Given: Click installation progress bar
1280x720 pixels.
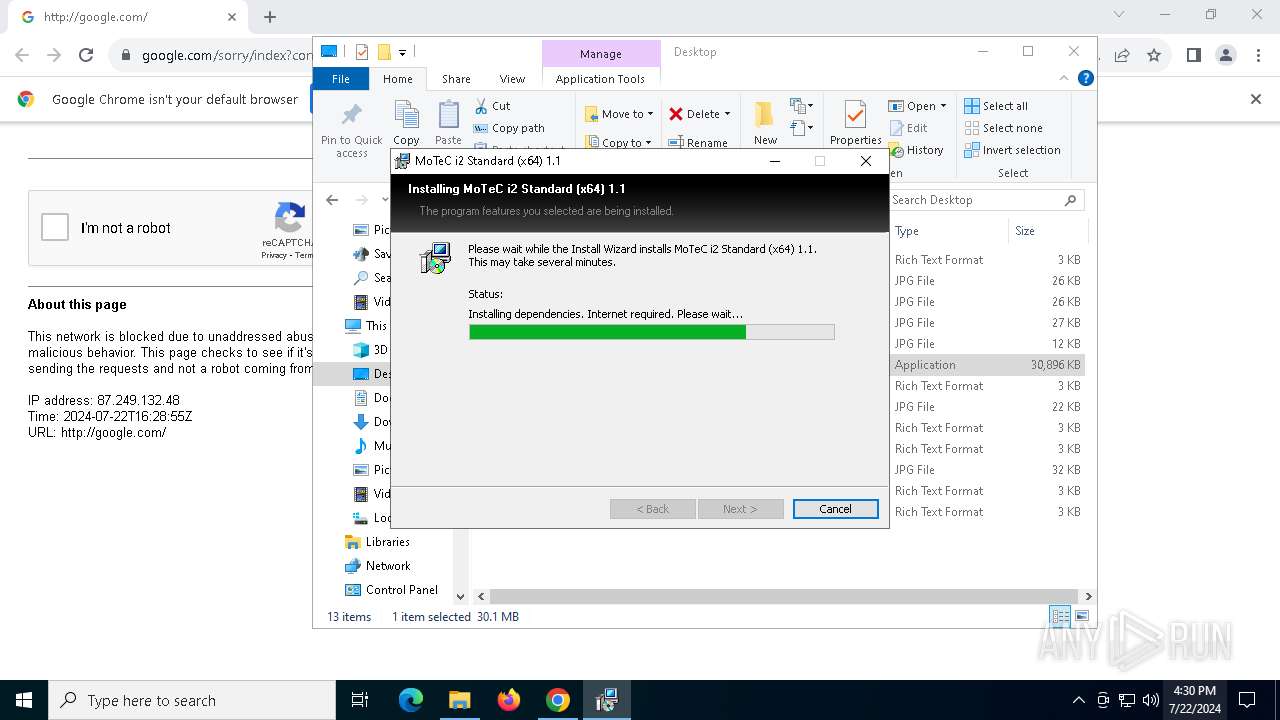Looking at the screenshot, I should point(651,332).
